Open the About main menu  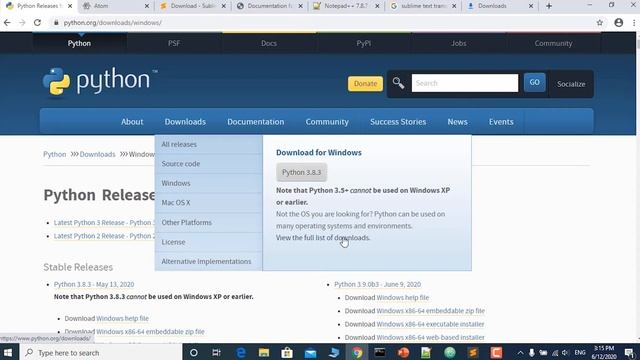coord(132,122)
